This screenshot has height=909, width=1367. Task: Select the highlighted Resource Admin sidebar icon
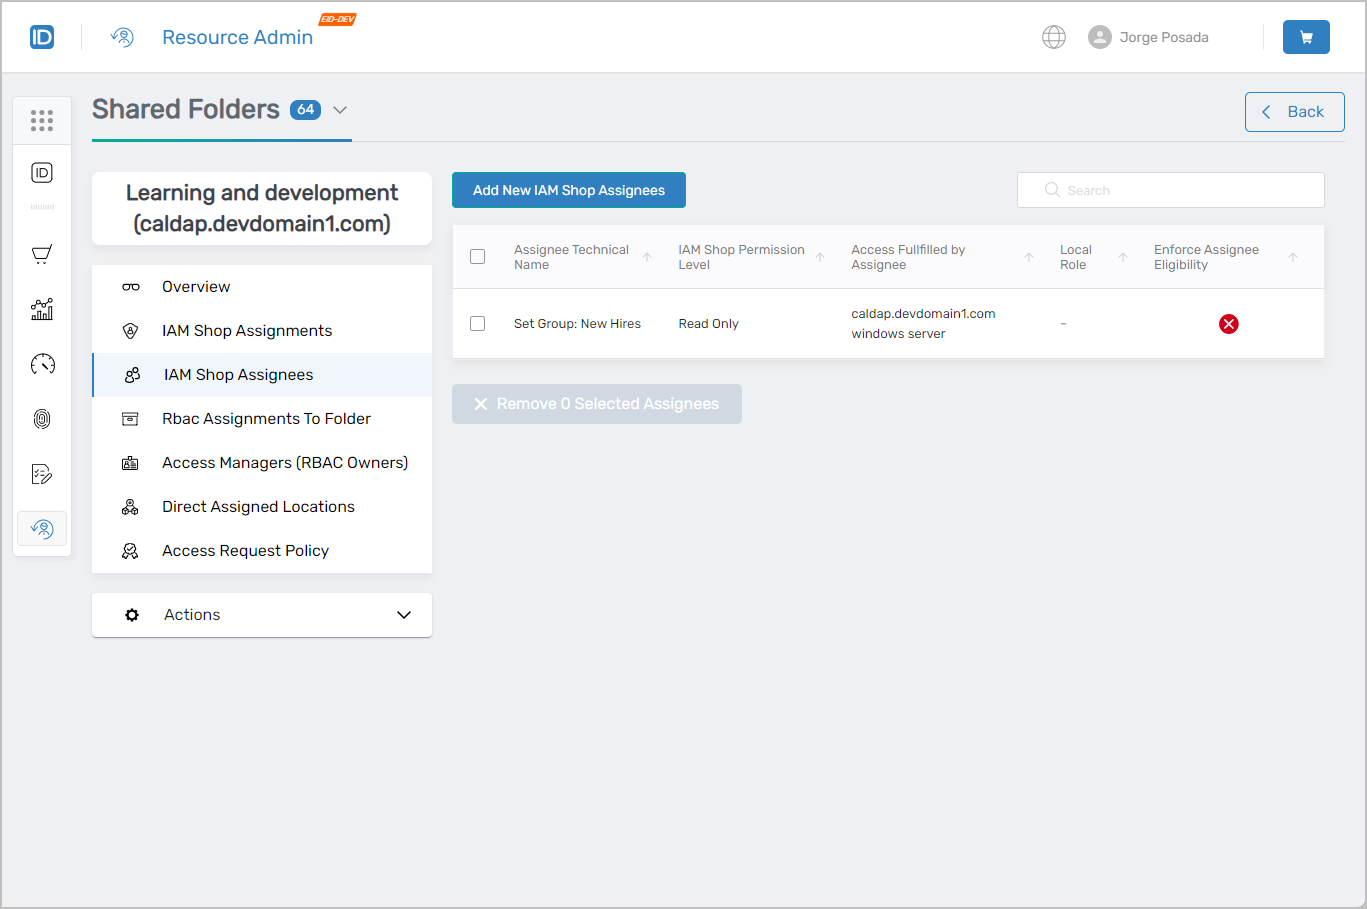point(41,528)
